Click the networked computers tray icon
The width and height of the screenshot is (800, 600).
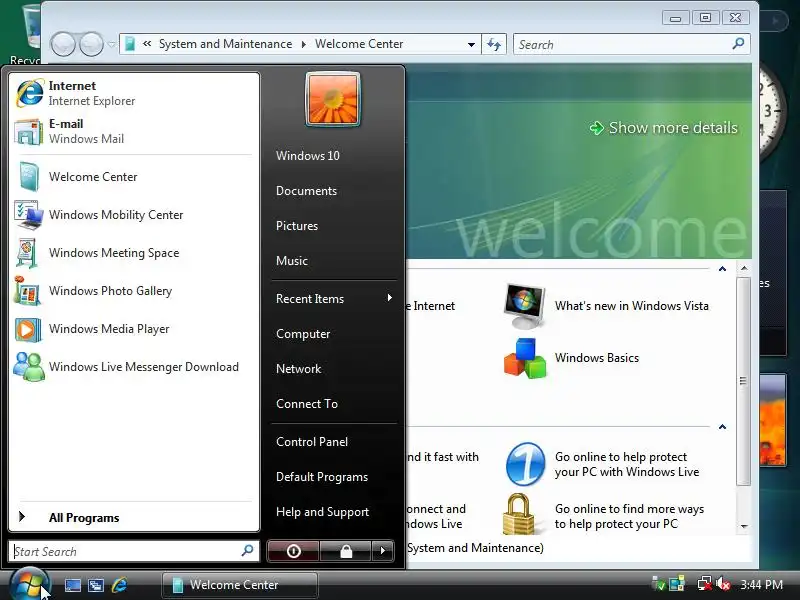point(677,584)
